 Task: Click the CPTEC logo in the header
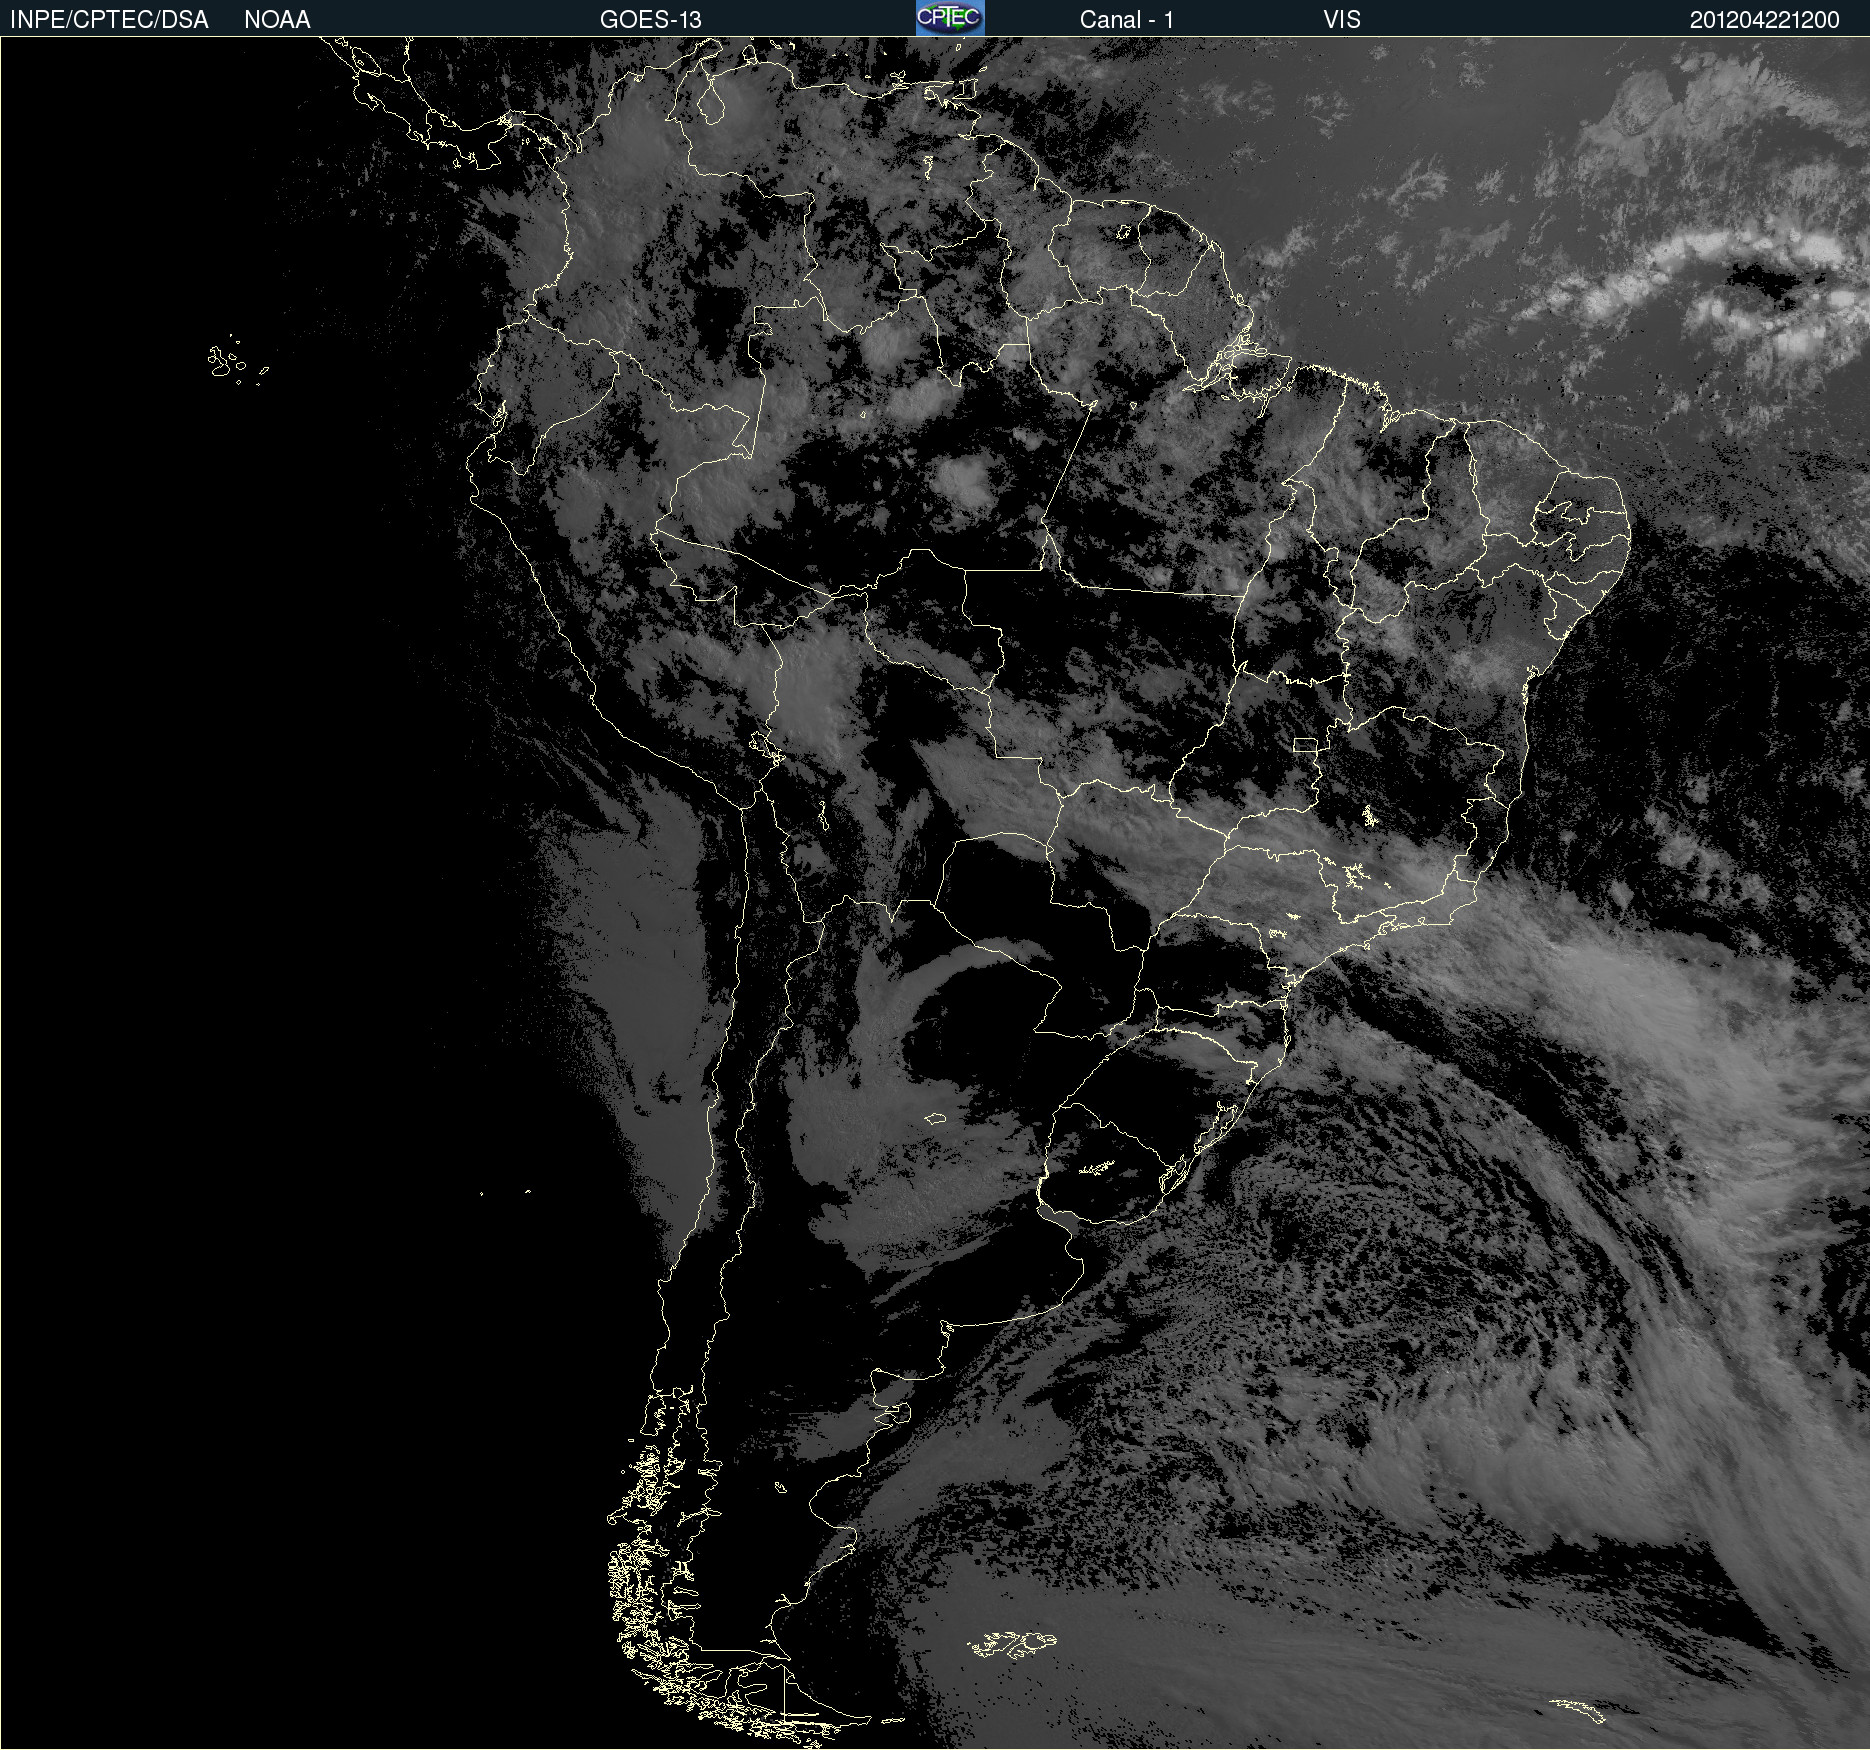950,18
